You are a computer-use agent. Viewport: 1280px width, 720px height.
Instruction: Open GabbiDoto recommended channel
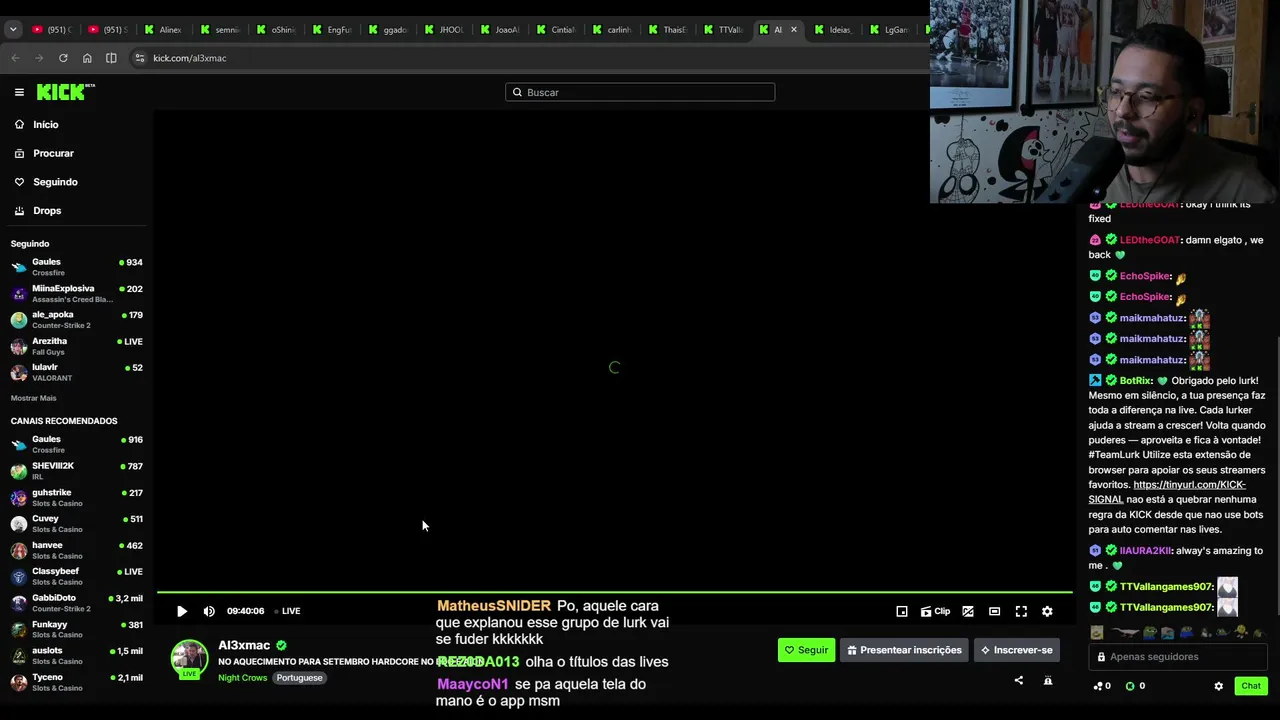pos(76,604)
